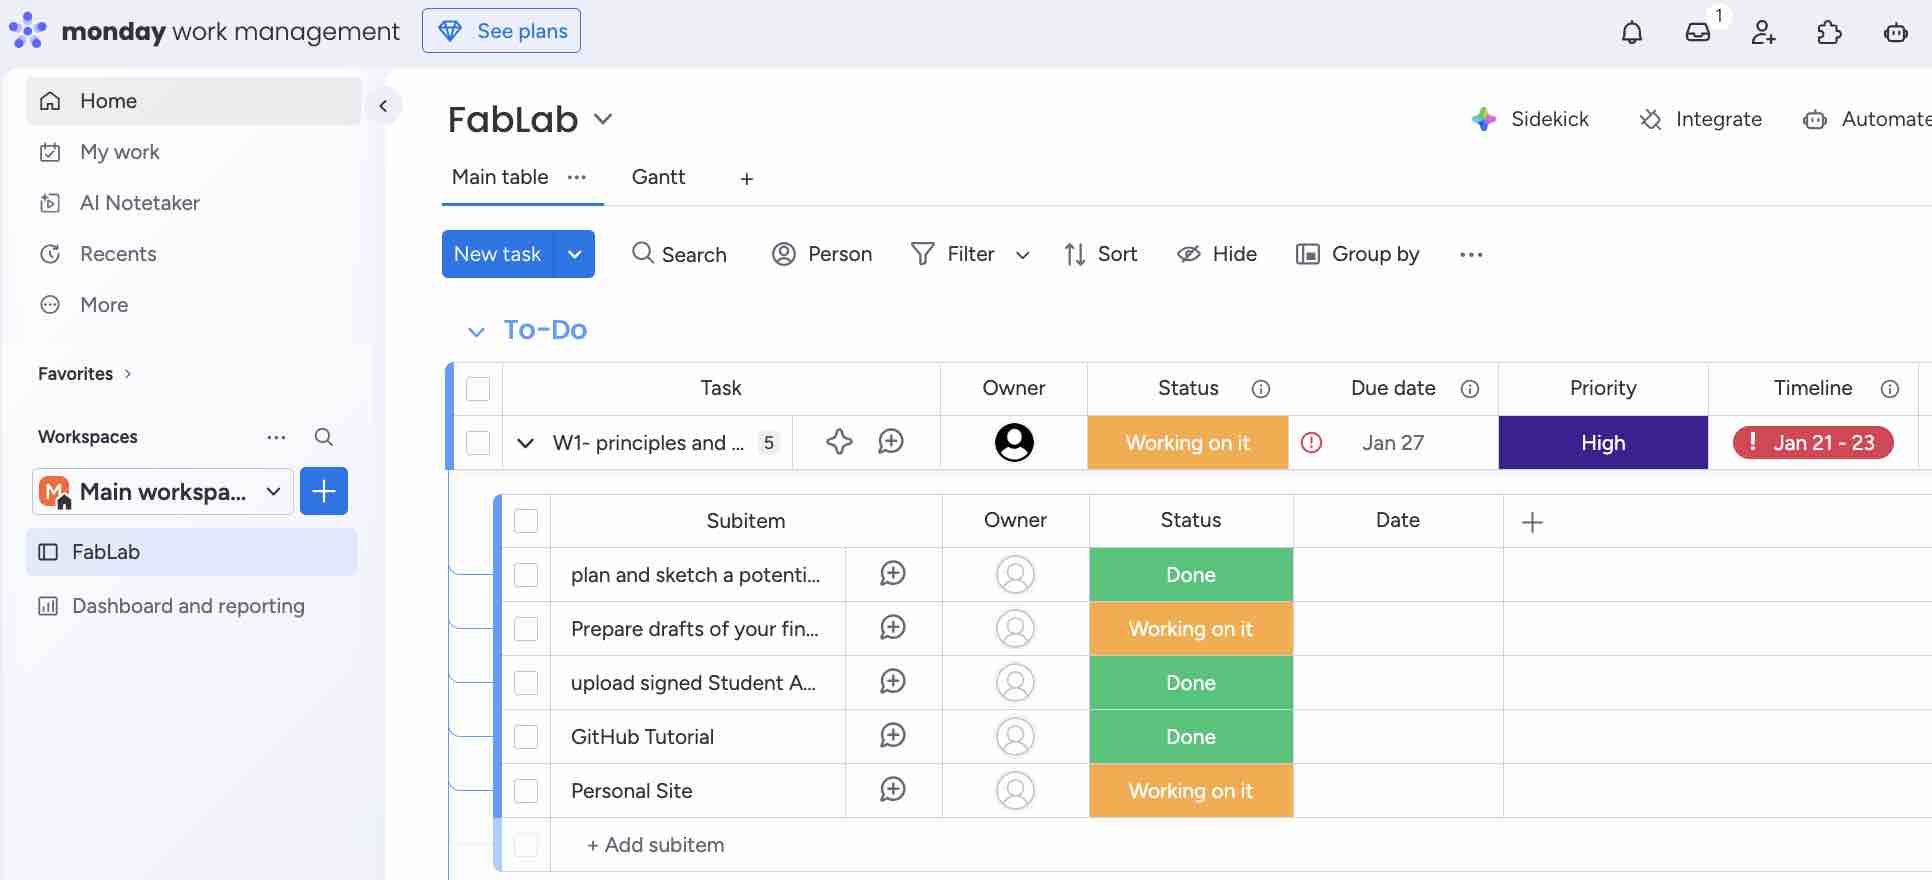The width and height of the screenshot is (1932, 880).
Task: Check the Subitem header select-all checkbox
Action: pos(526,521)
